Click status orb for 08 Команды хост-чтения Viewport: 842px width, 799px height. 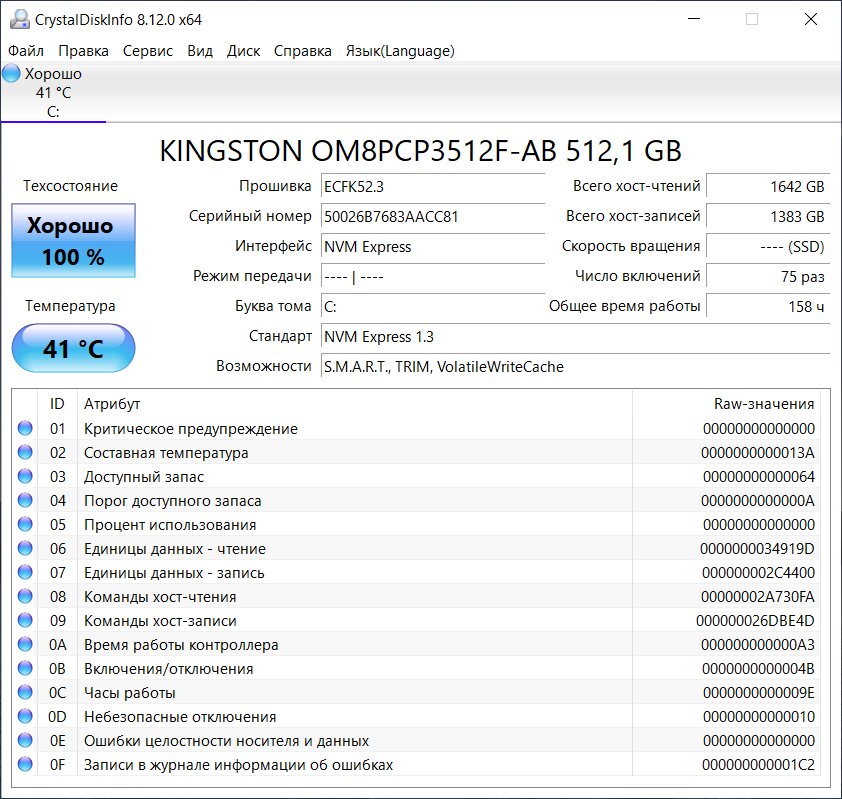[x=25, y=596]
